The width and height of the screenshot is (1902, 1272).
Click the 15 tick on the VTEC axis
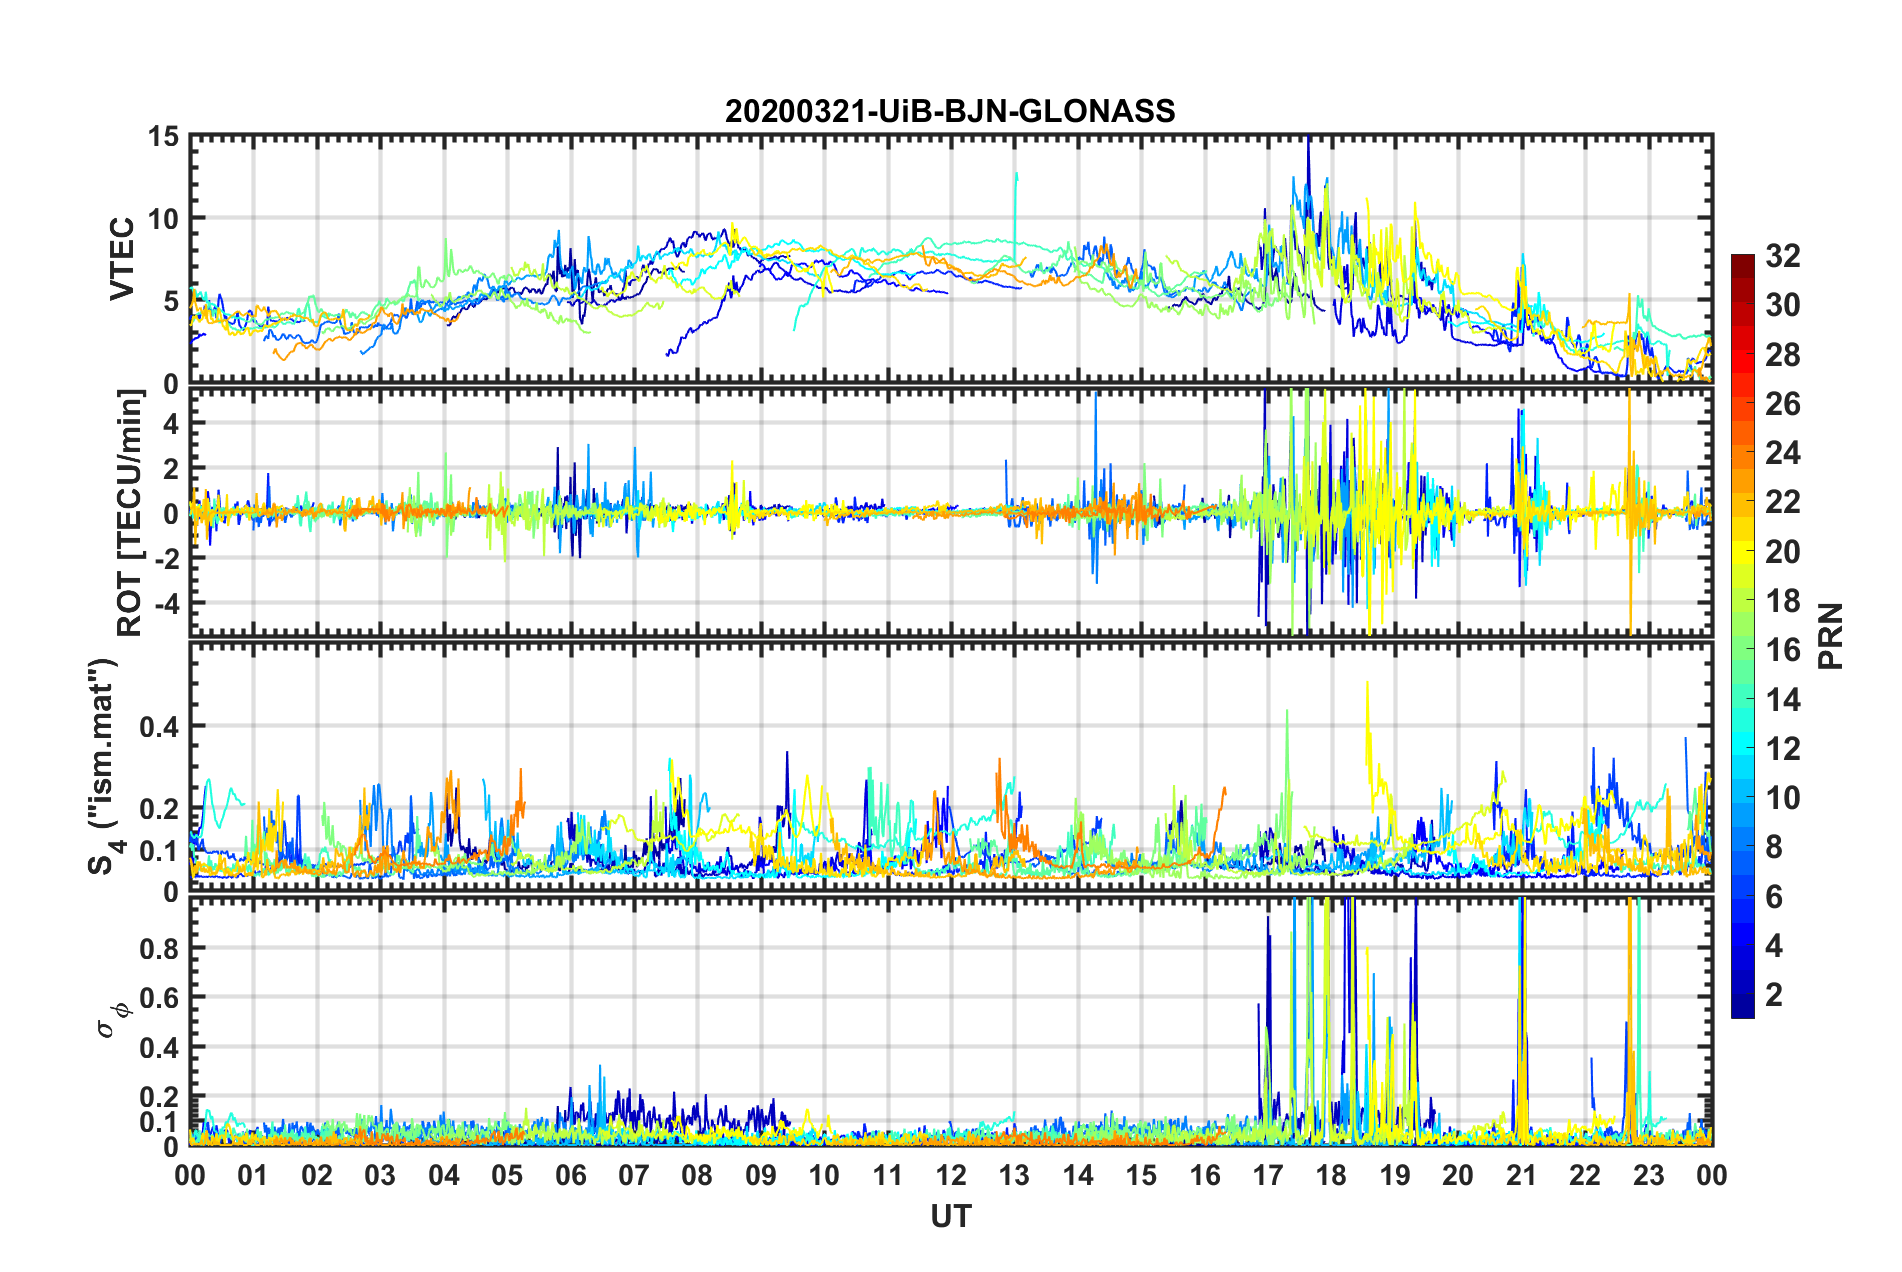[163, 136]
